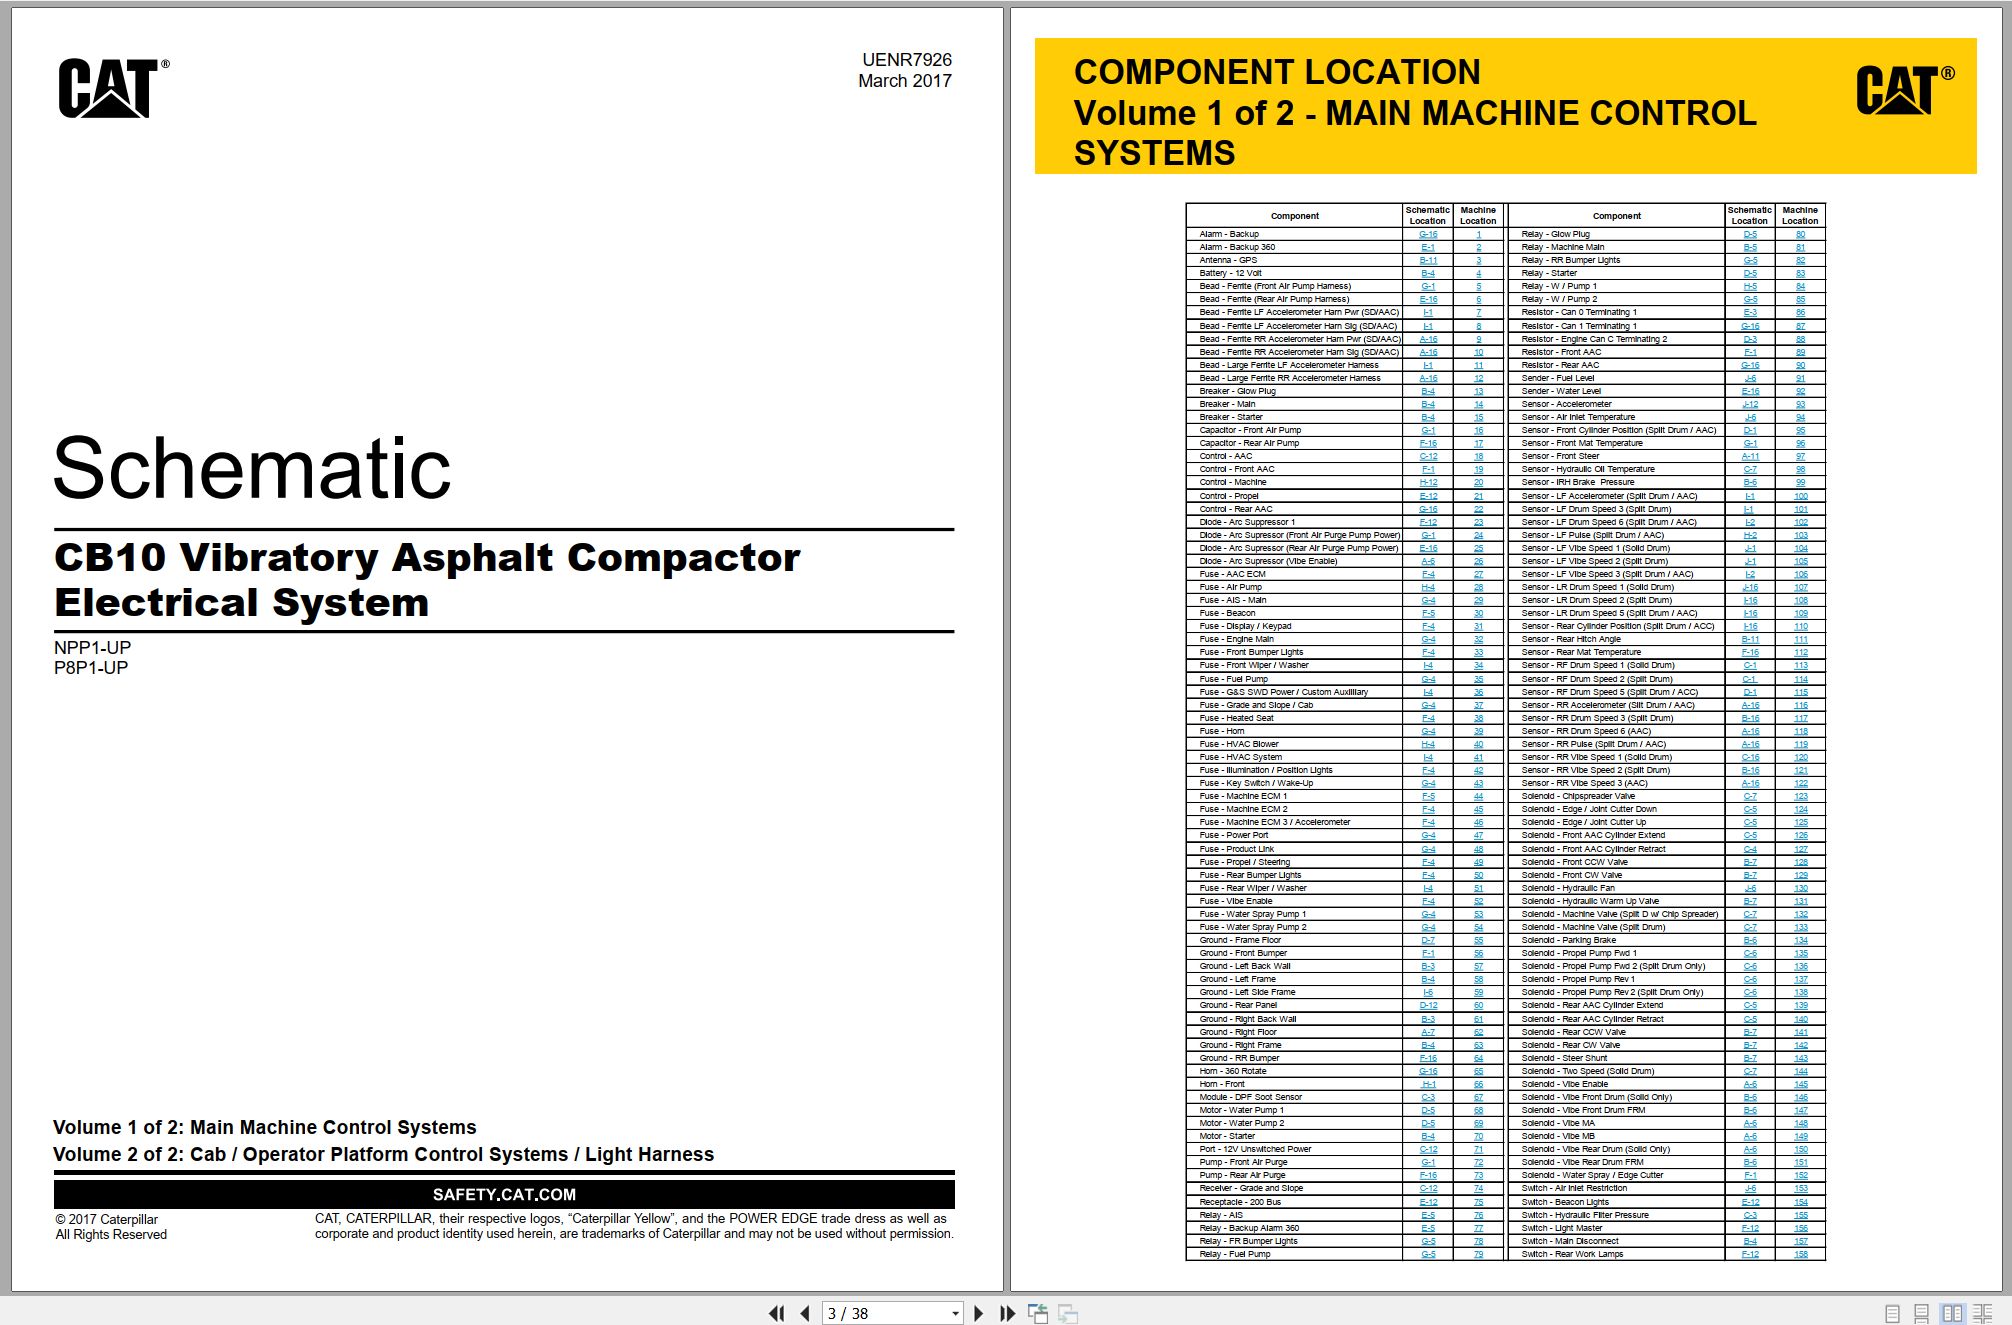Open schematic location E-12 for Control - Propel
2012x1325 pixels.
(1428, 496)
